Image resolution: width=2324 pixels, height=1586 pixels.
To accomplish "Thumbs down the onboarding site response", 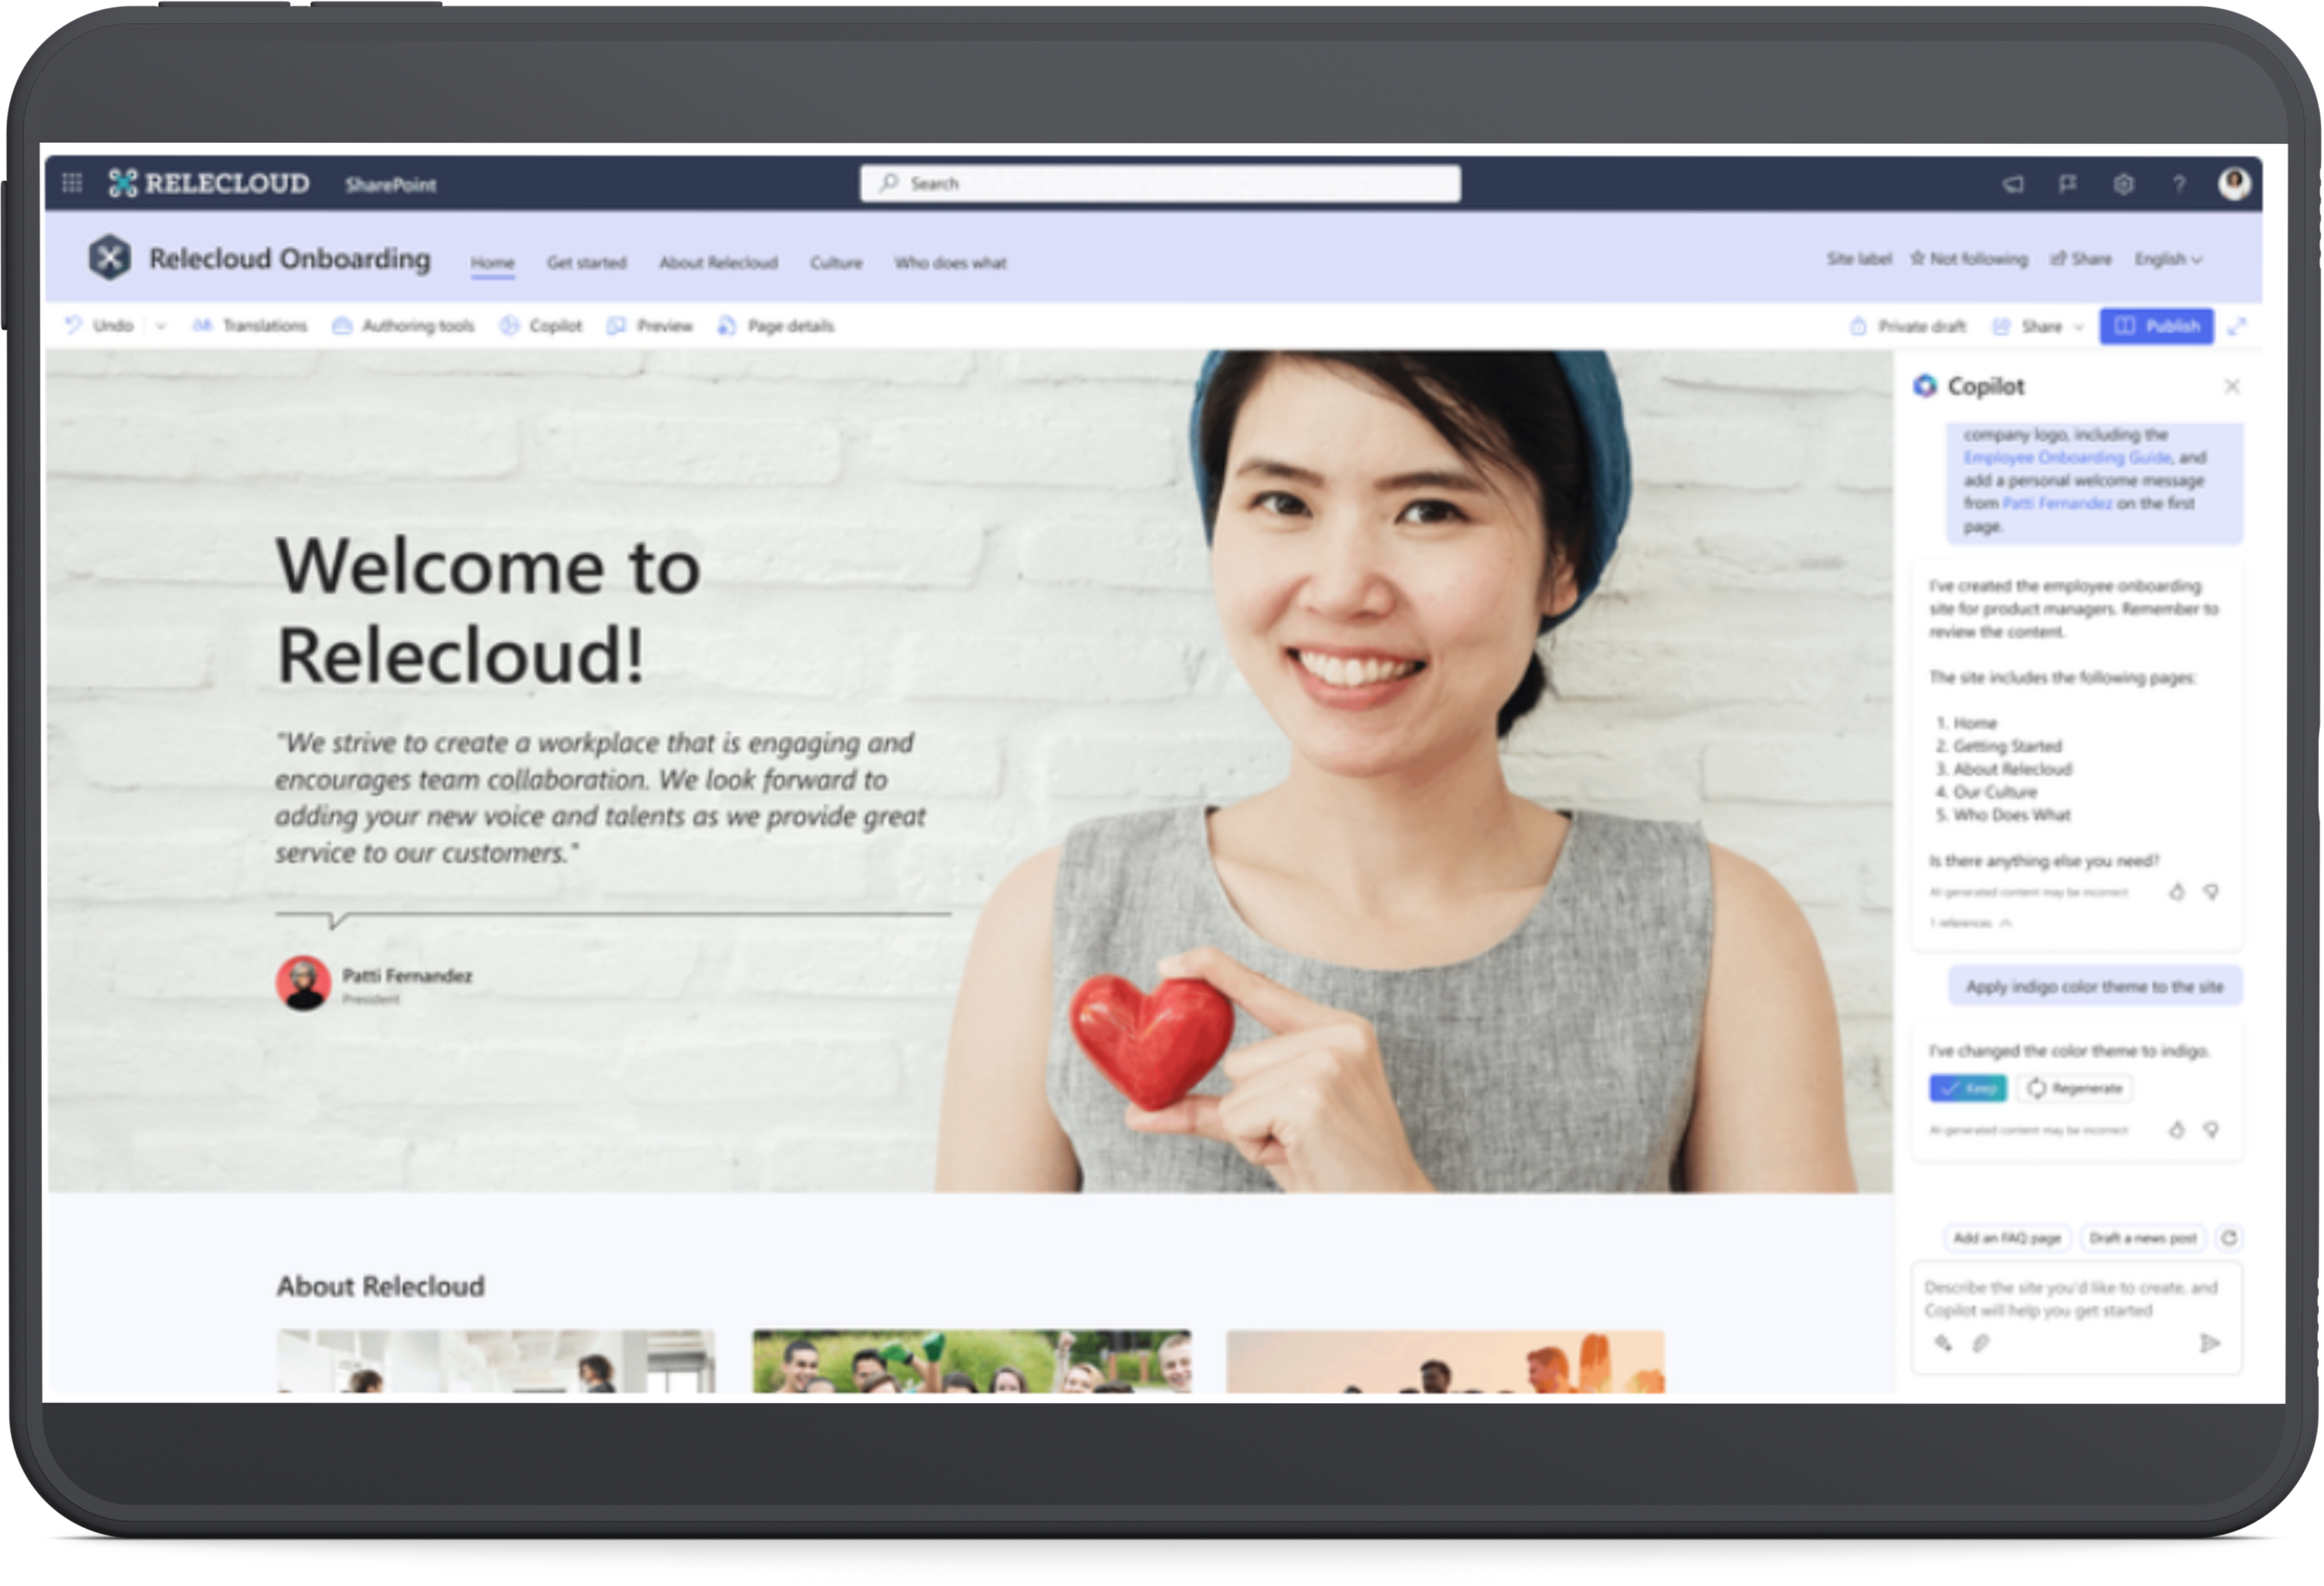I will 2211,891.
